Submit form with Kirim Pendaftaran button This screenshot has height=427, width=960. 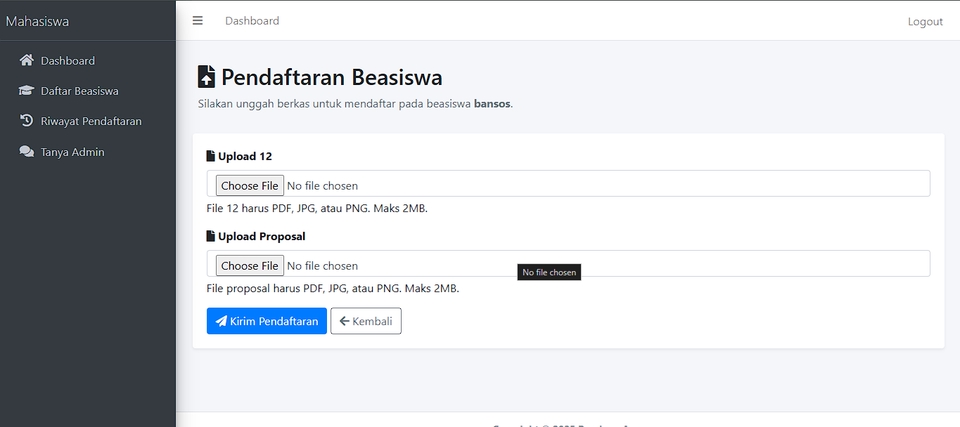tap(266, 321)
